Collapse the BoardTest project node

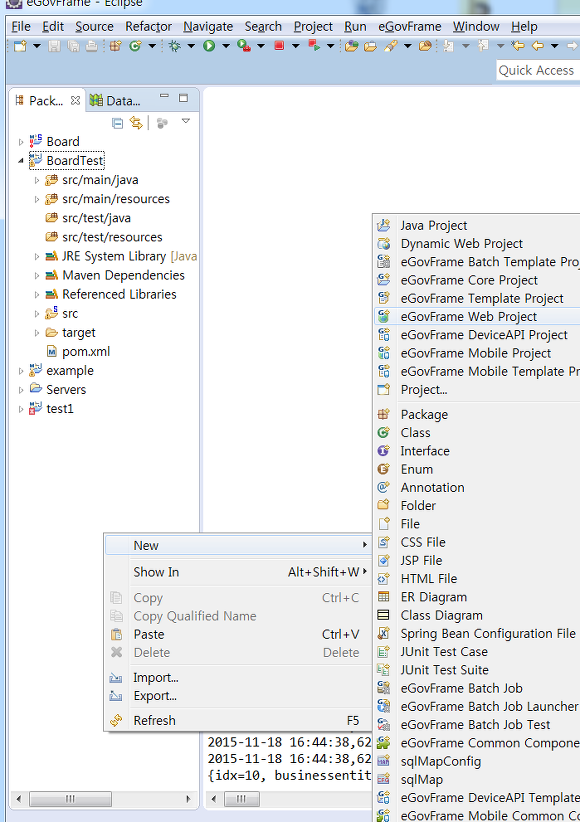coord(20,161)
